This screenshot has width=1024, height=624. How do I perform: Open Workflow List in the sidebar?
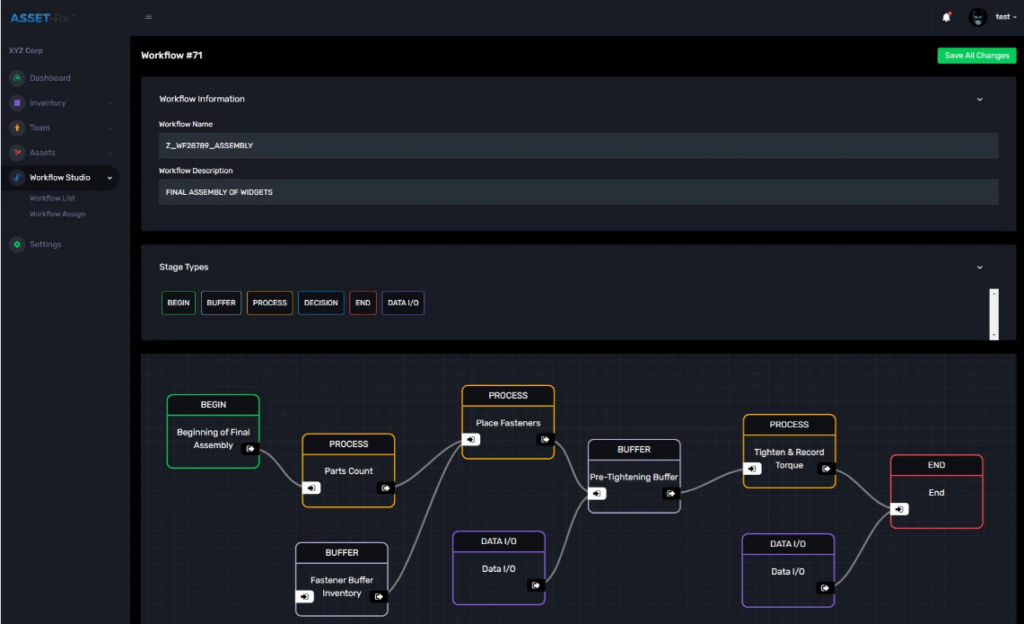pos(52,198)
